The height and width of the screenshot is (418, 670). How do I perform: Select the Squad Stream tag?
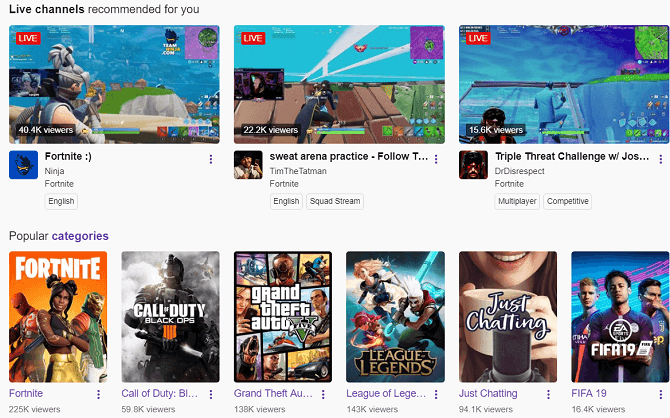335,201
